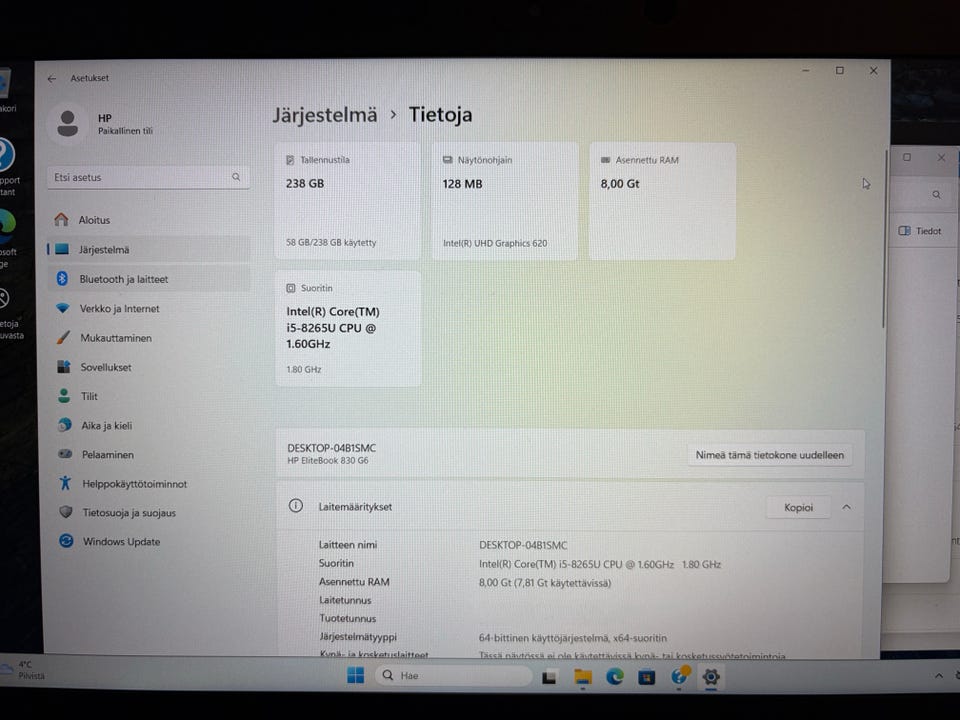
Task: Open Microsoft Store from taskbar
Action: [647, 677]
